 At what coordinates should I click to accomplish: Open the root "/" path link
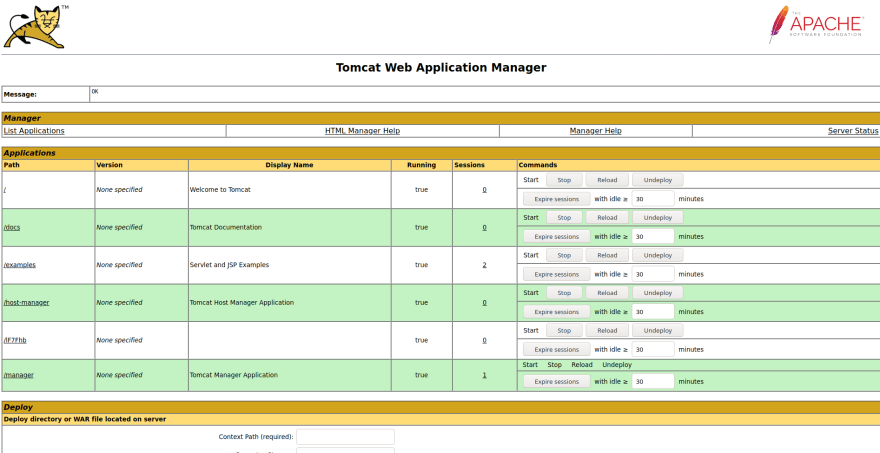(5, 190)
